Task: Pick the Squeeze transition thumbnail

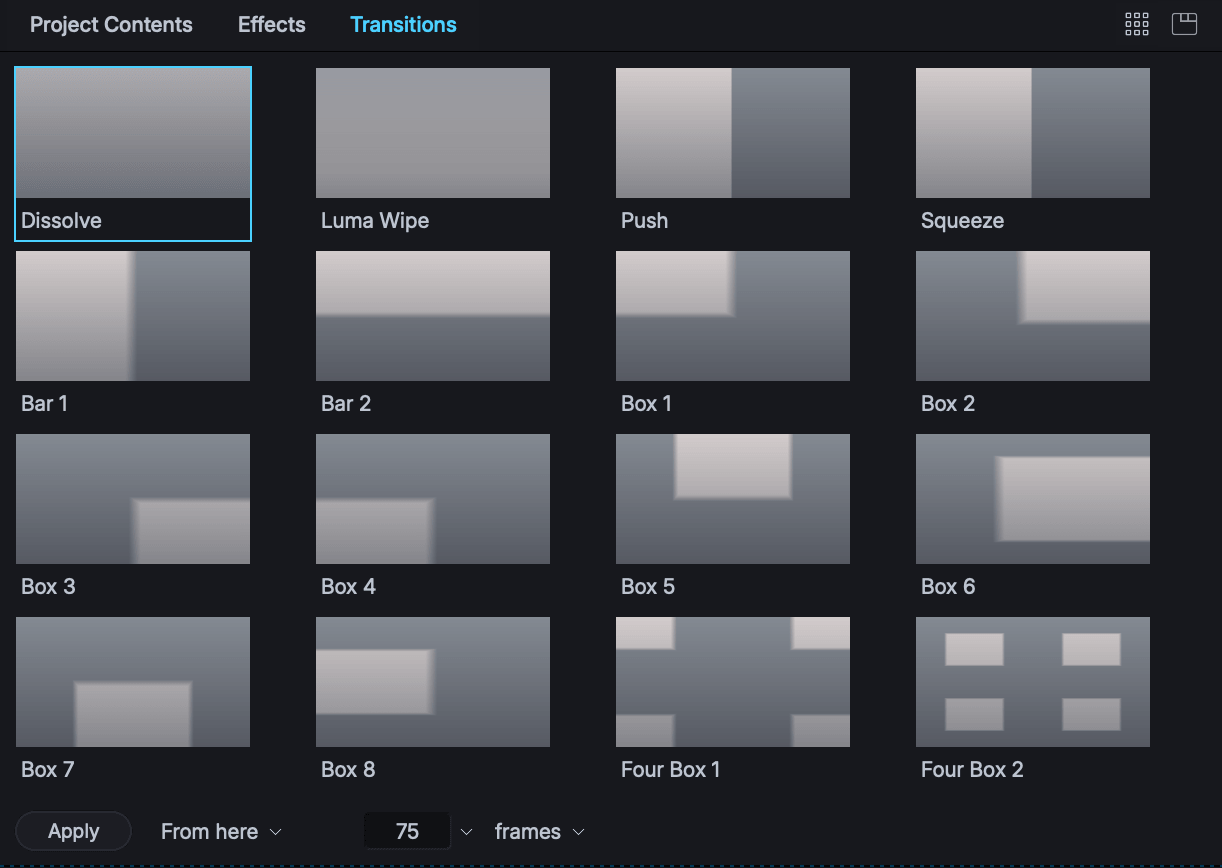Action: pyautogui.click(x=1033, y=133)
